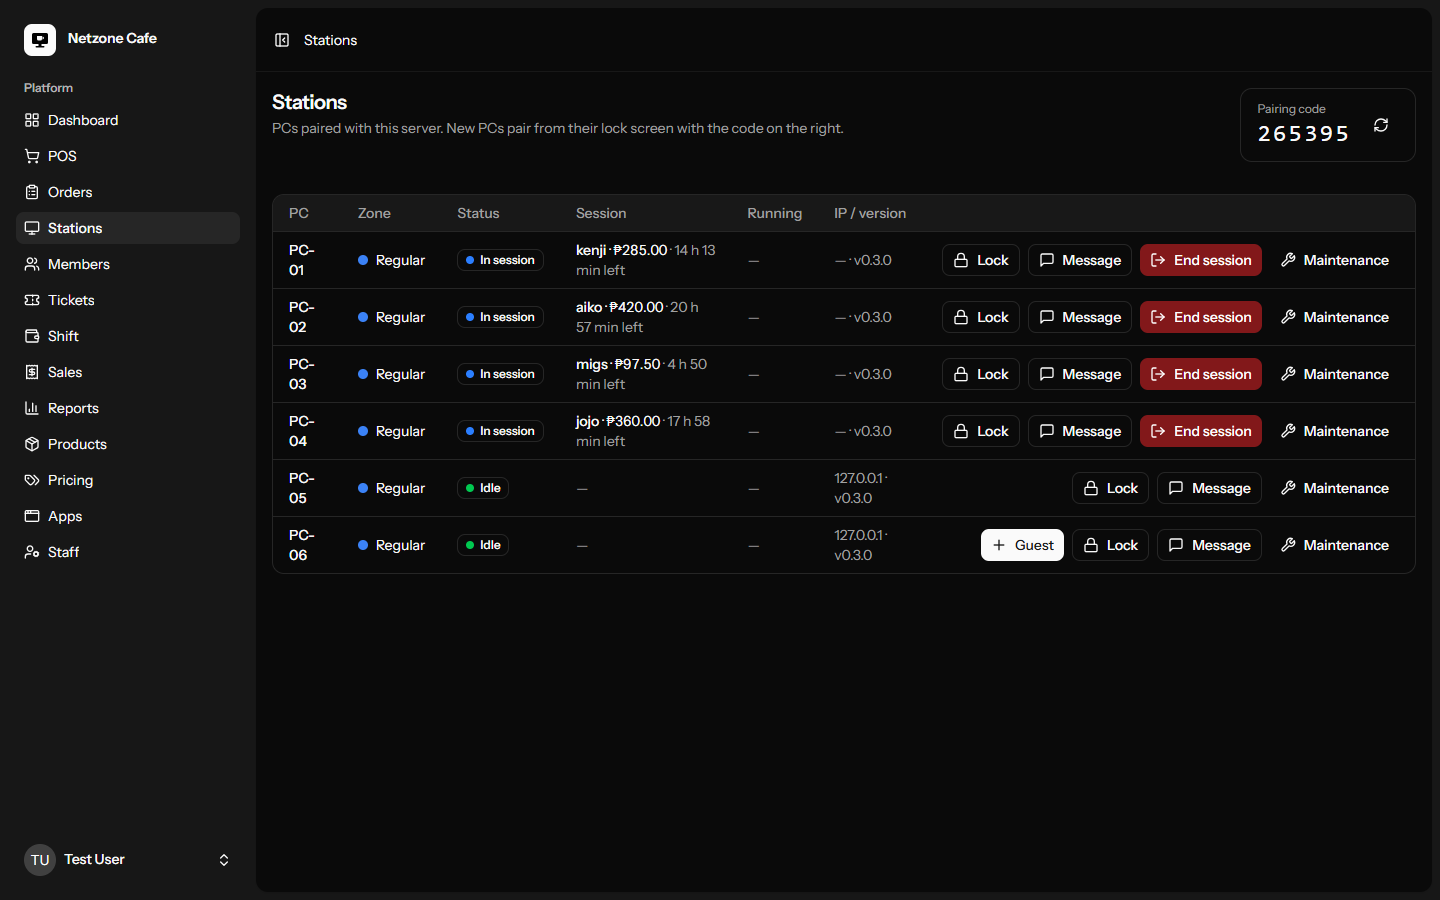Click In session badge for PC-02
The width and height of the screenshot is (1440, 900).
(500, 317)
